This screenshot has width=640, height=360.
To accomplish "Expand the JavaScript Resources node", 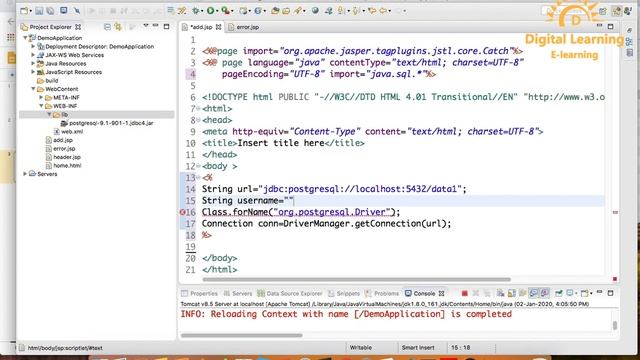I will (x=33, y=72).
